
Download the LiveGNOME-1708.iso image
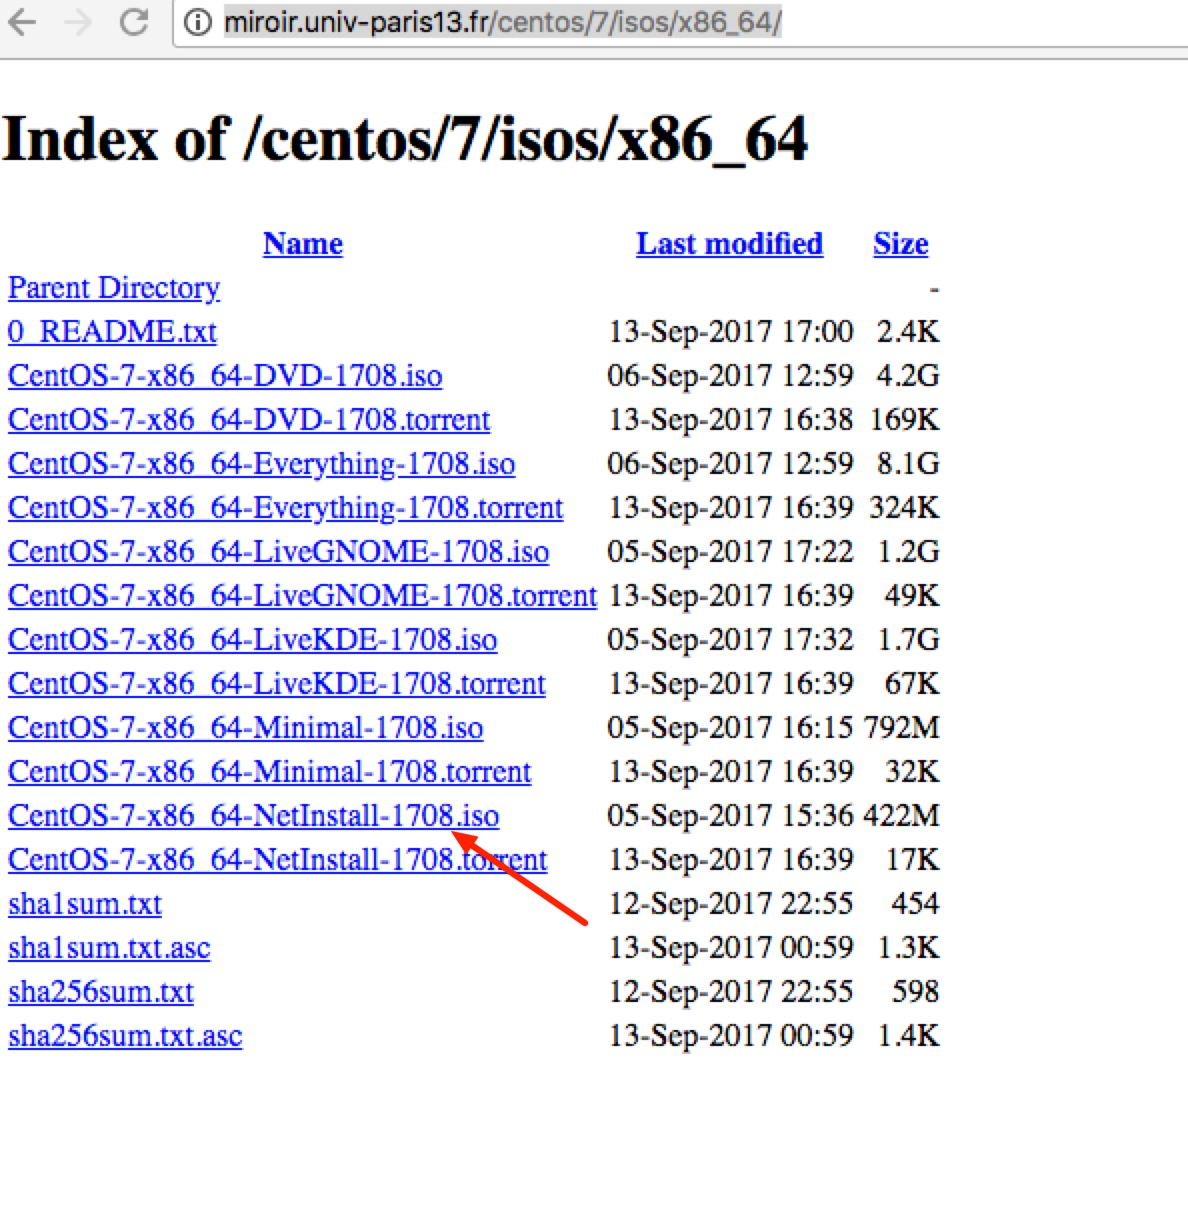point(278,552)
